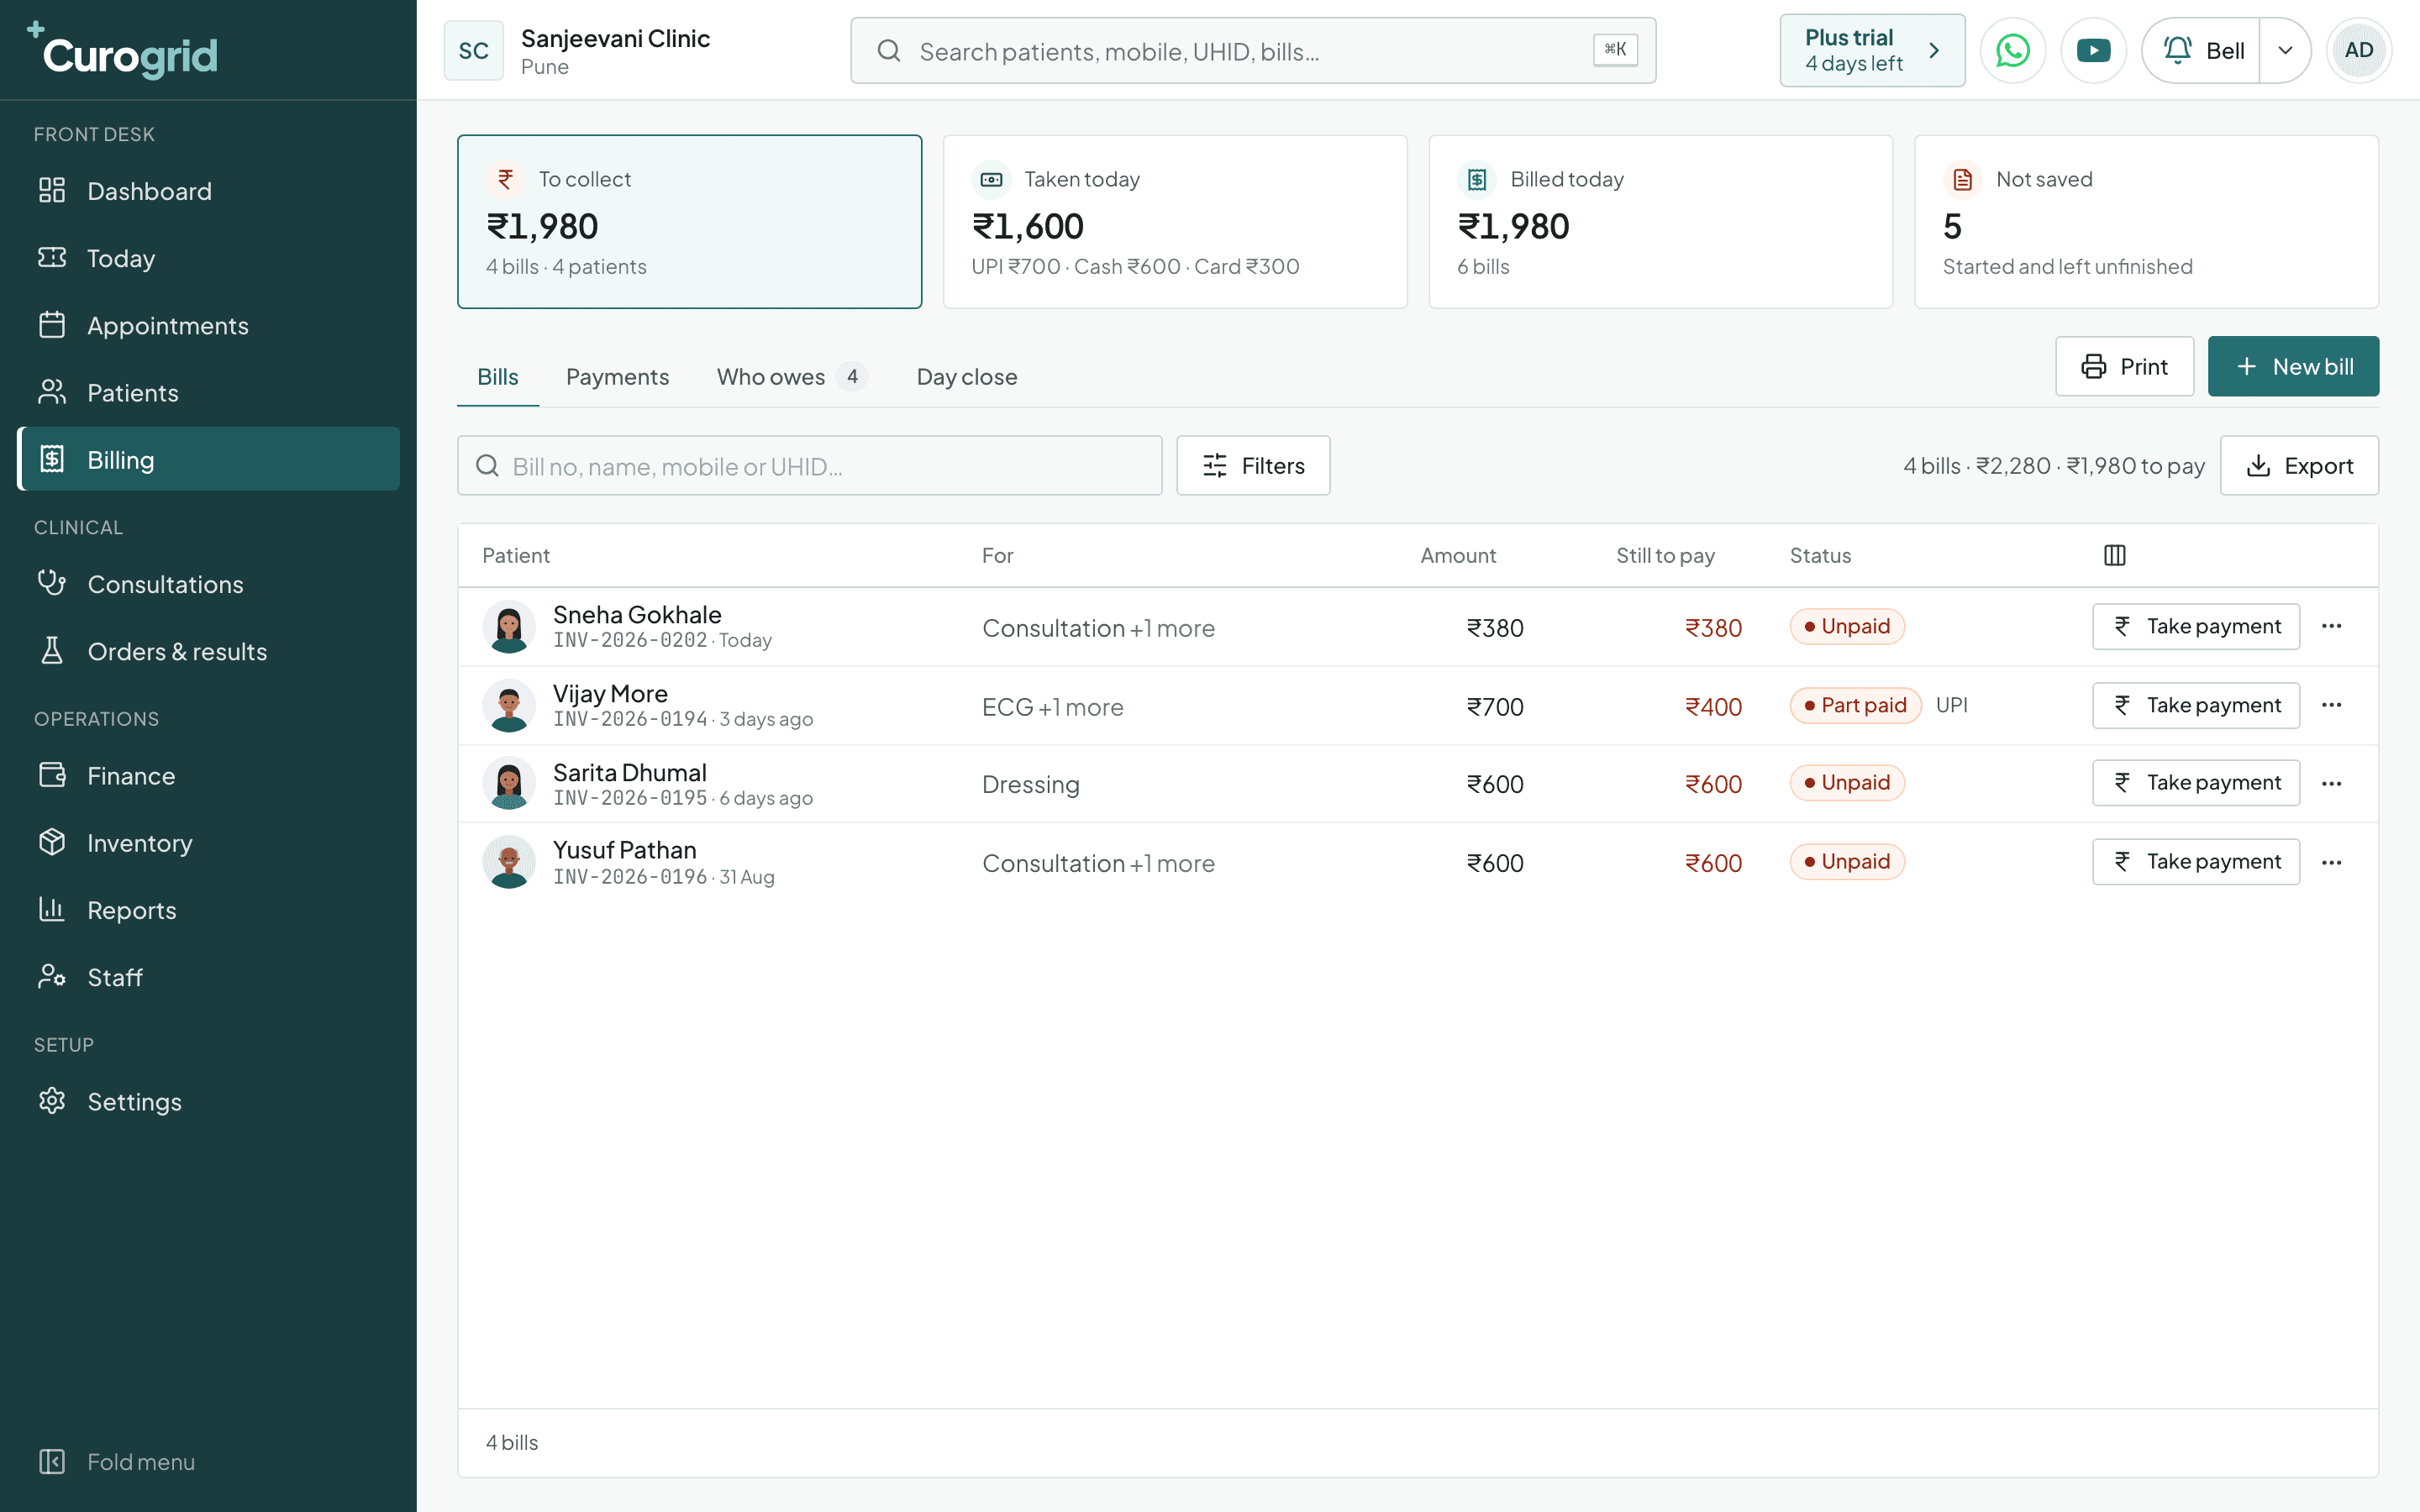Open more options for Vijay More's bill
Viewport: 2420px width, 1512px height.
pos(2331,705)
